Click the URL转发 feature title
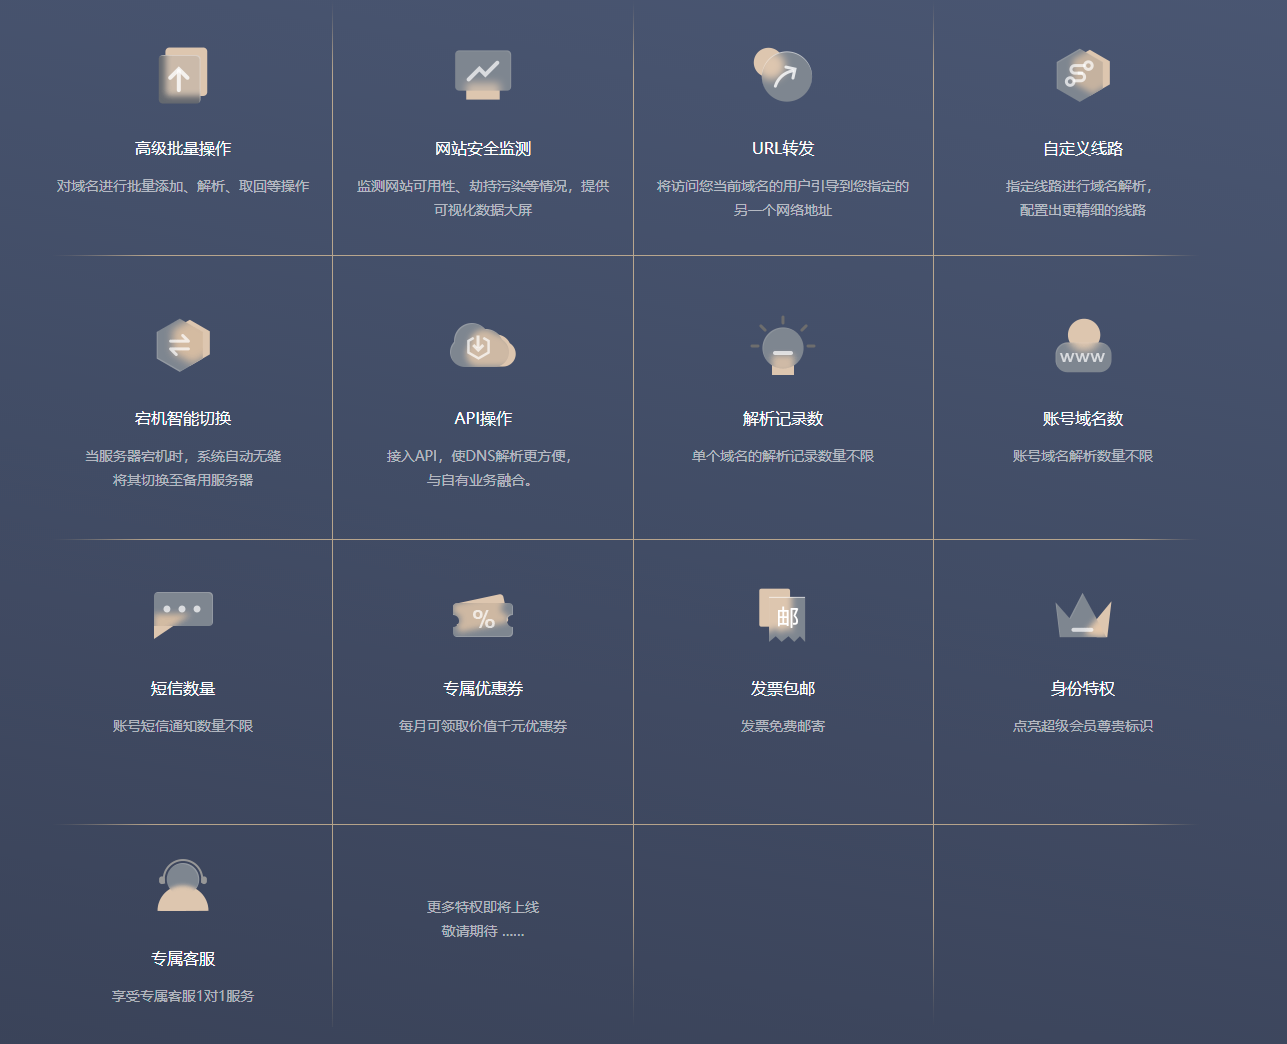The height and width of the screenshot is (1044, 1287). (x=783, y=149)
